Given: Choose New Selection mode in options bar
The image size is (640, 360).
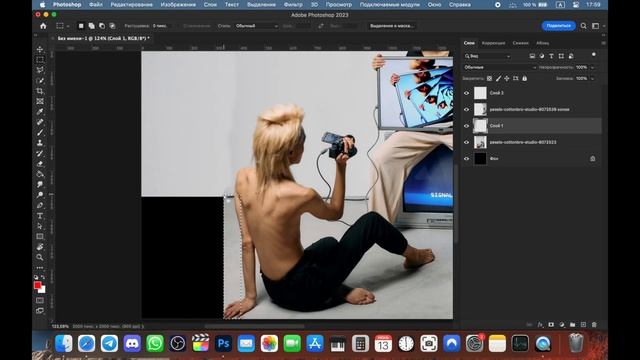Looking at the screenshot, I should pyautogui.click(x=81, y=26).
